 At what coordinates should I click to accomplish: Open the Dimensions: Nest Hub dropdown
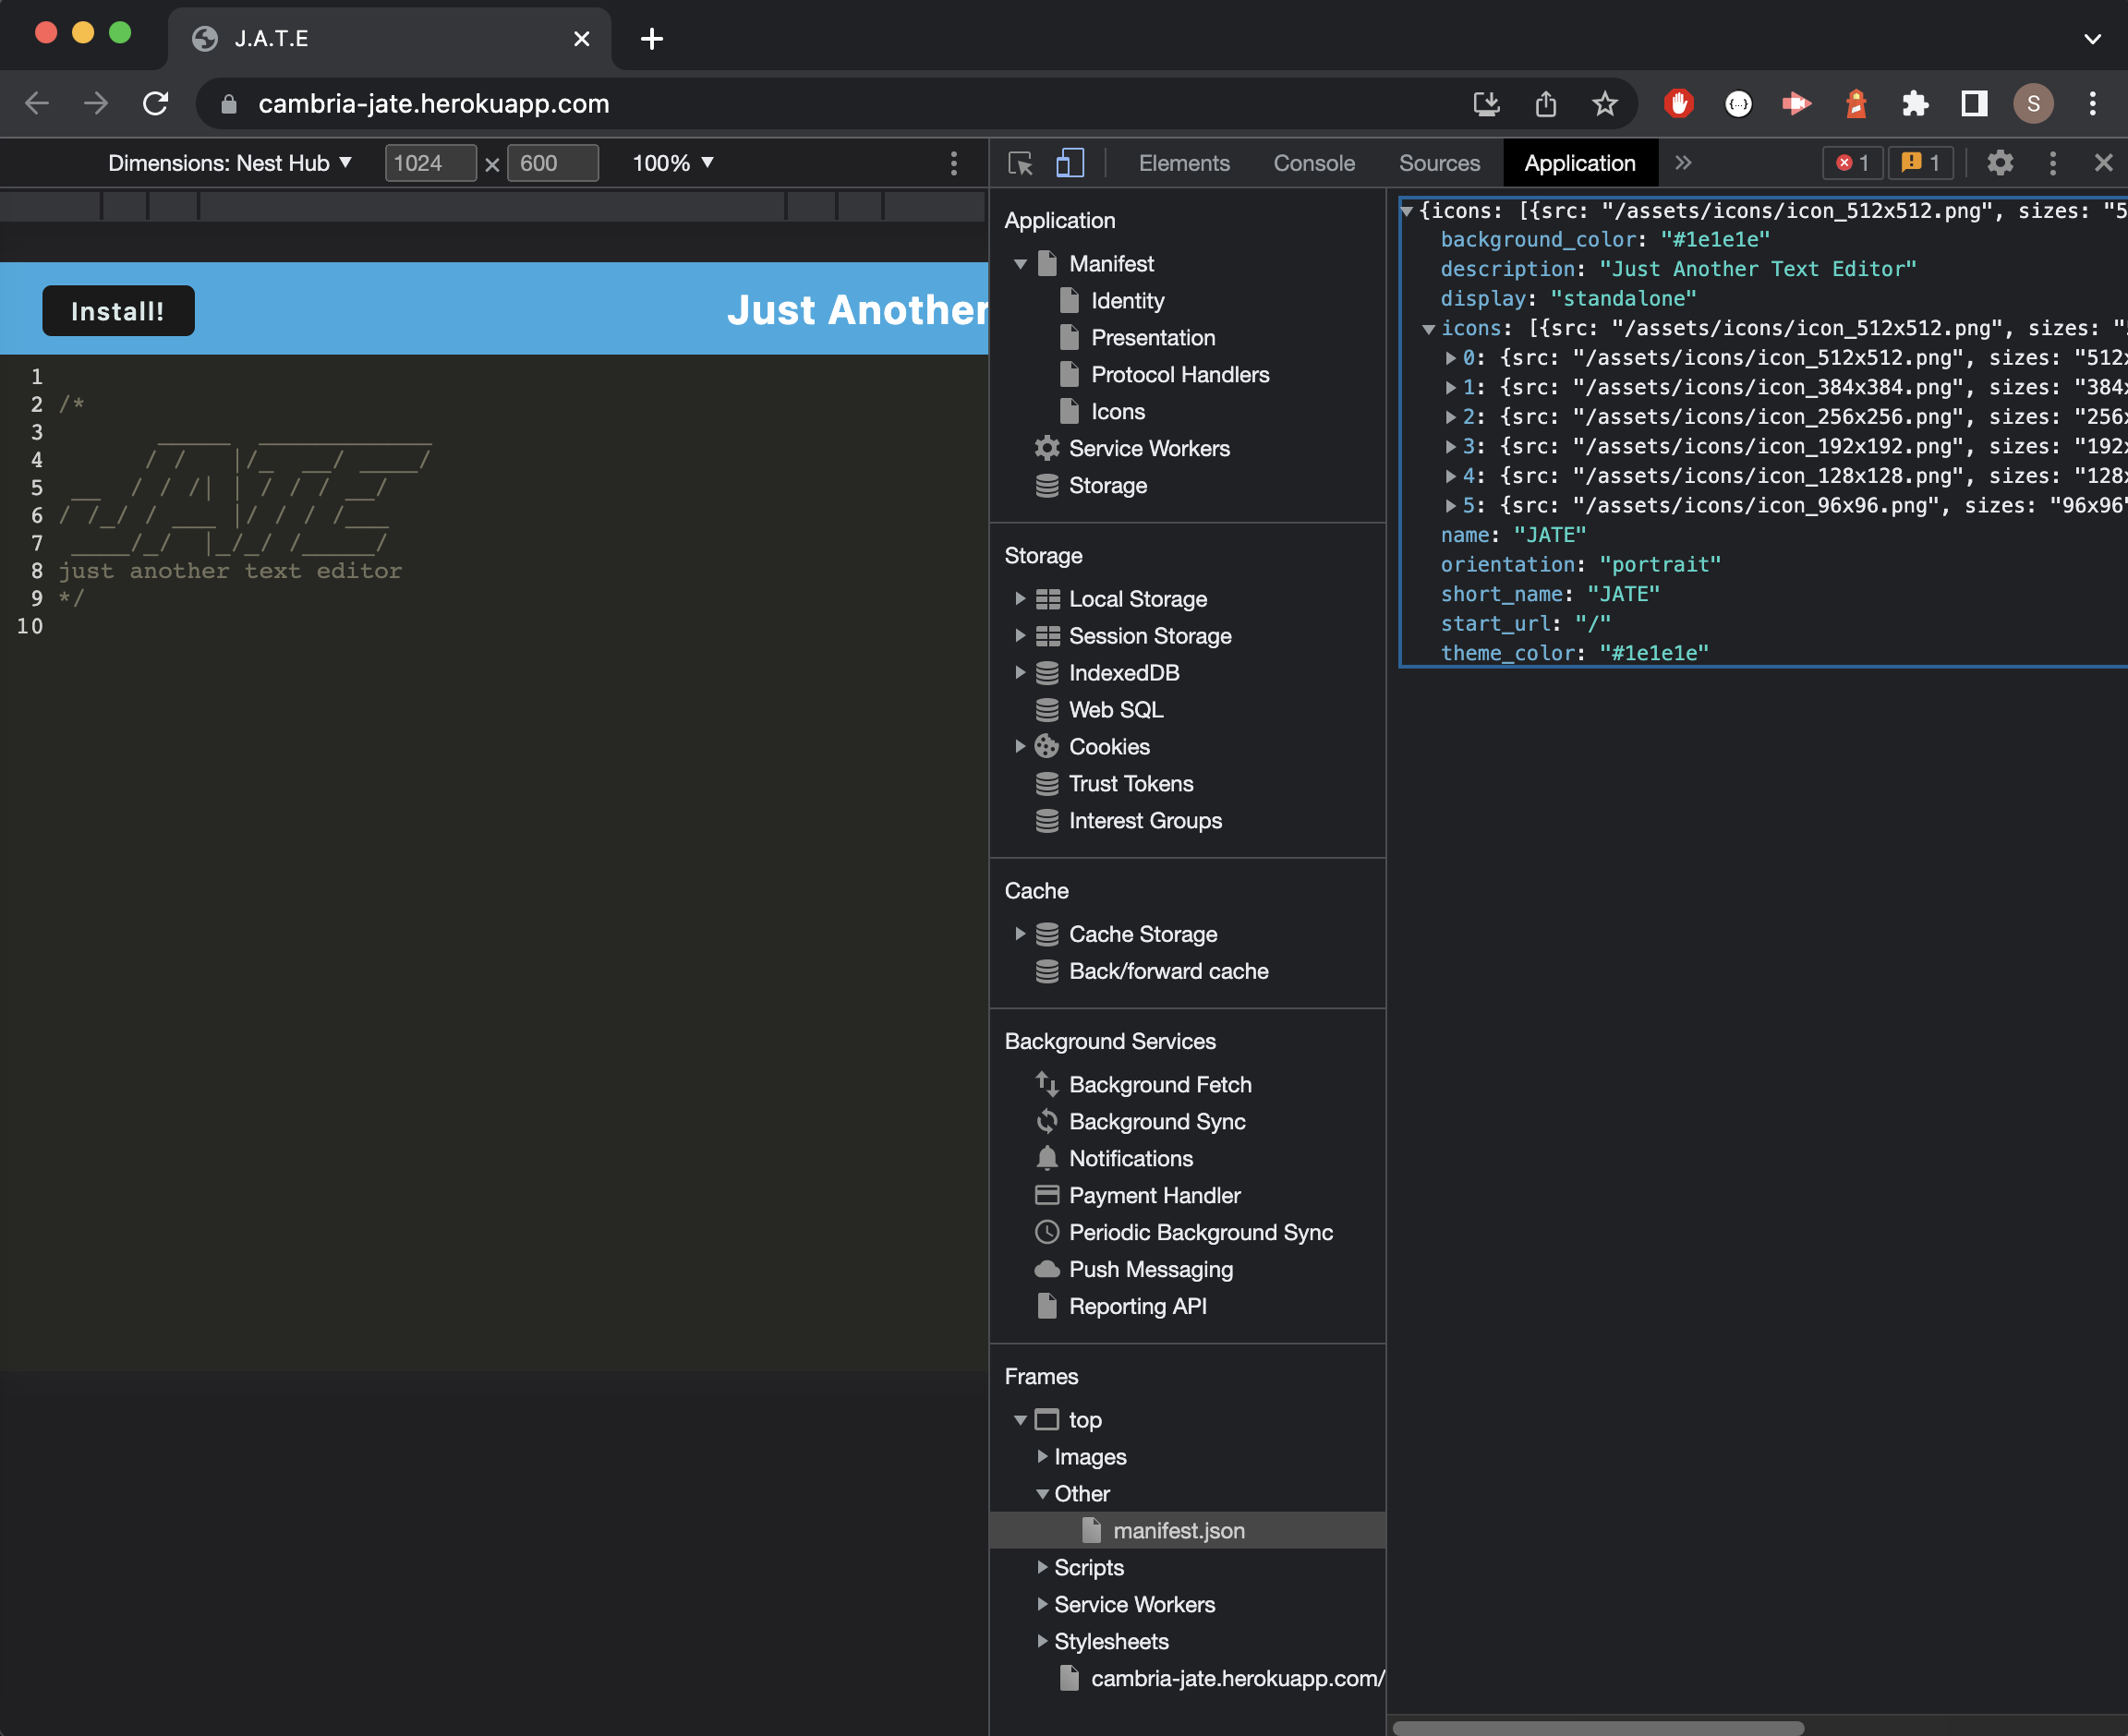(232, 163)
